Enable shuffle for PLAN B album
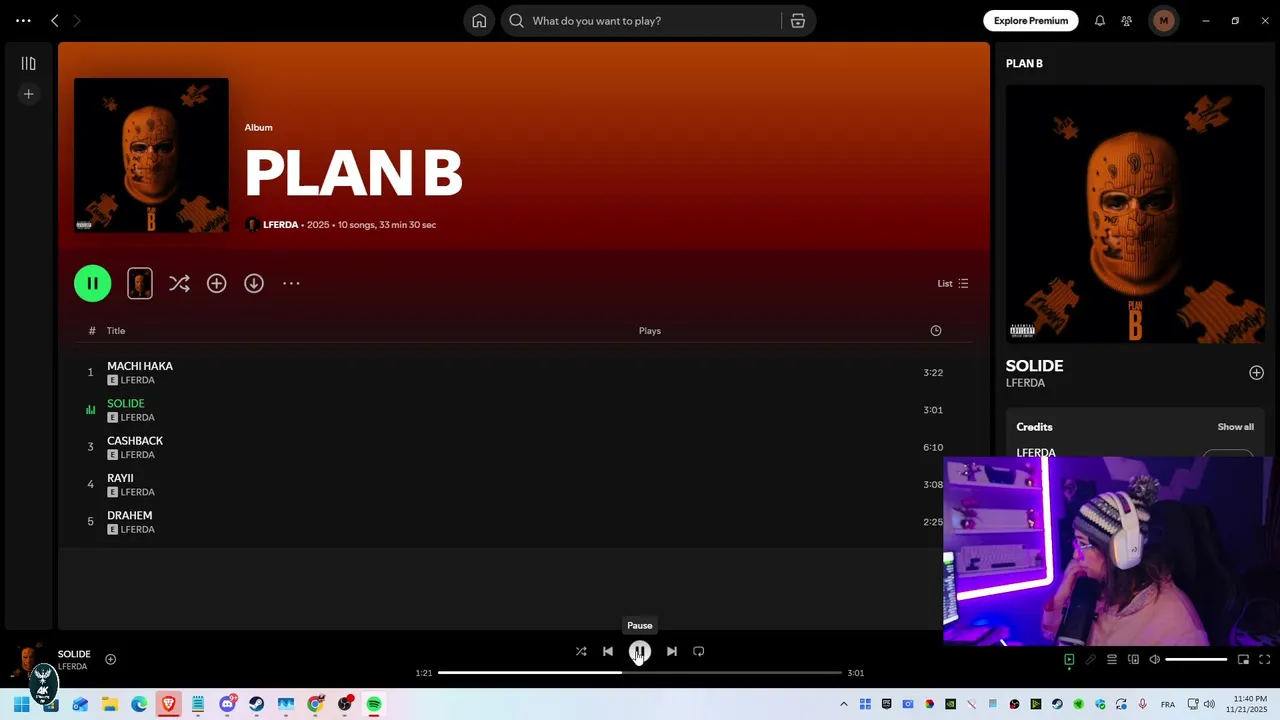The width and height of the screenshot is (1280, 720). (179, 283)
